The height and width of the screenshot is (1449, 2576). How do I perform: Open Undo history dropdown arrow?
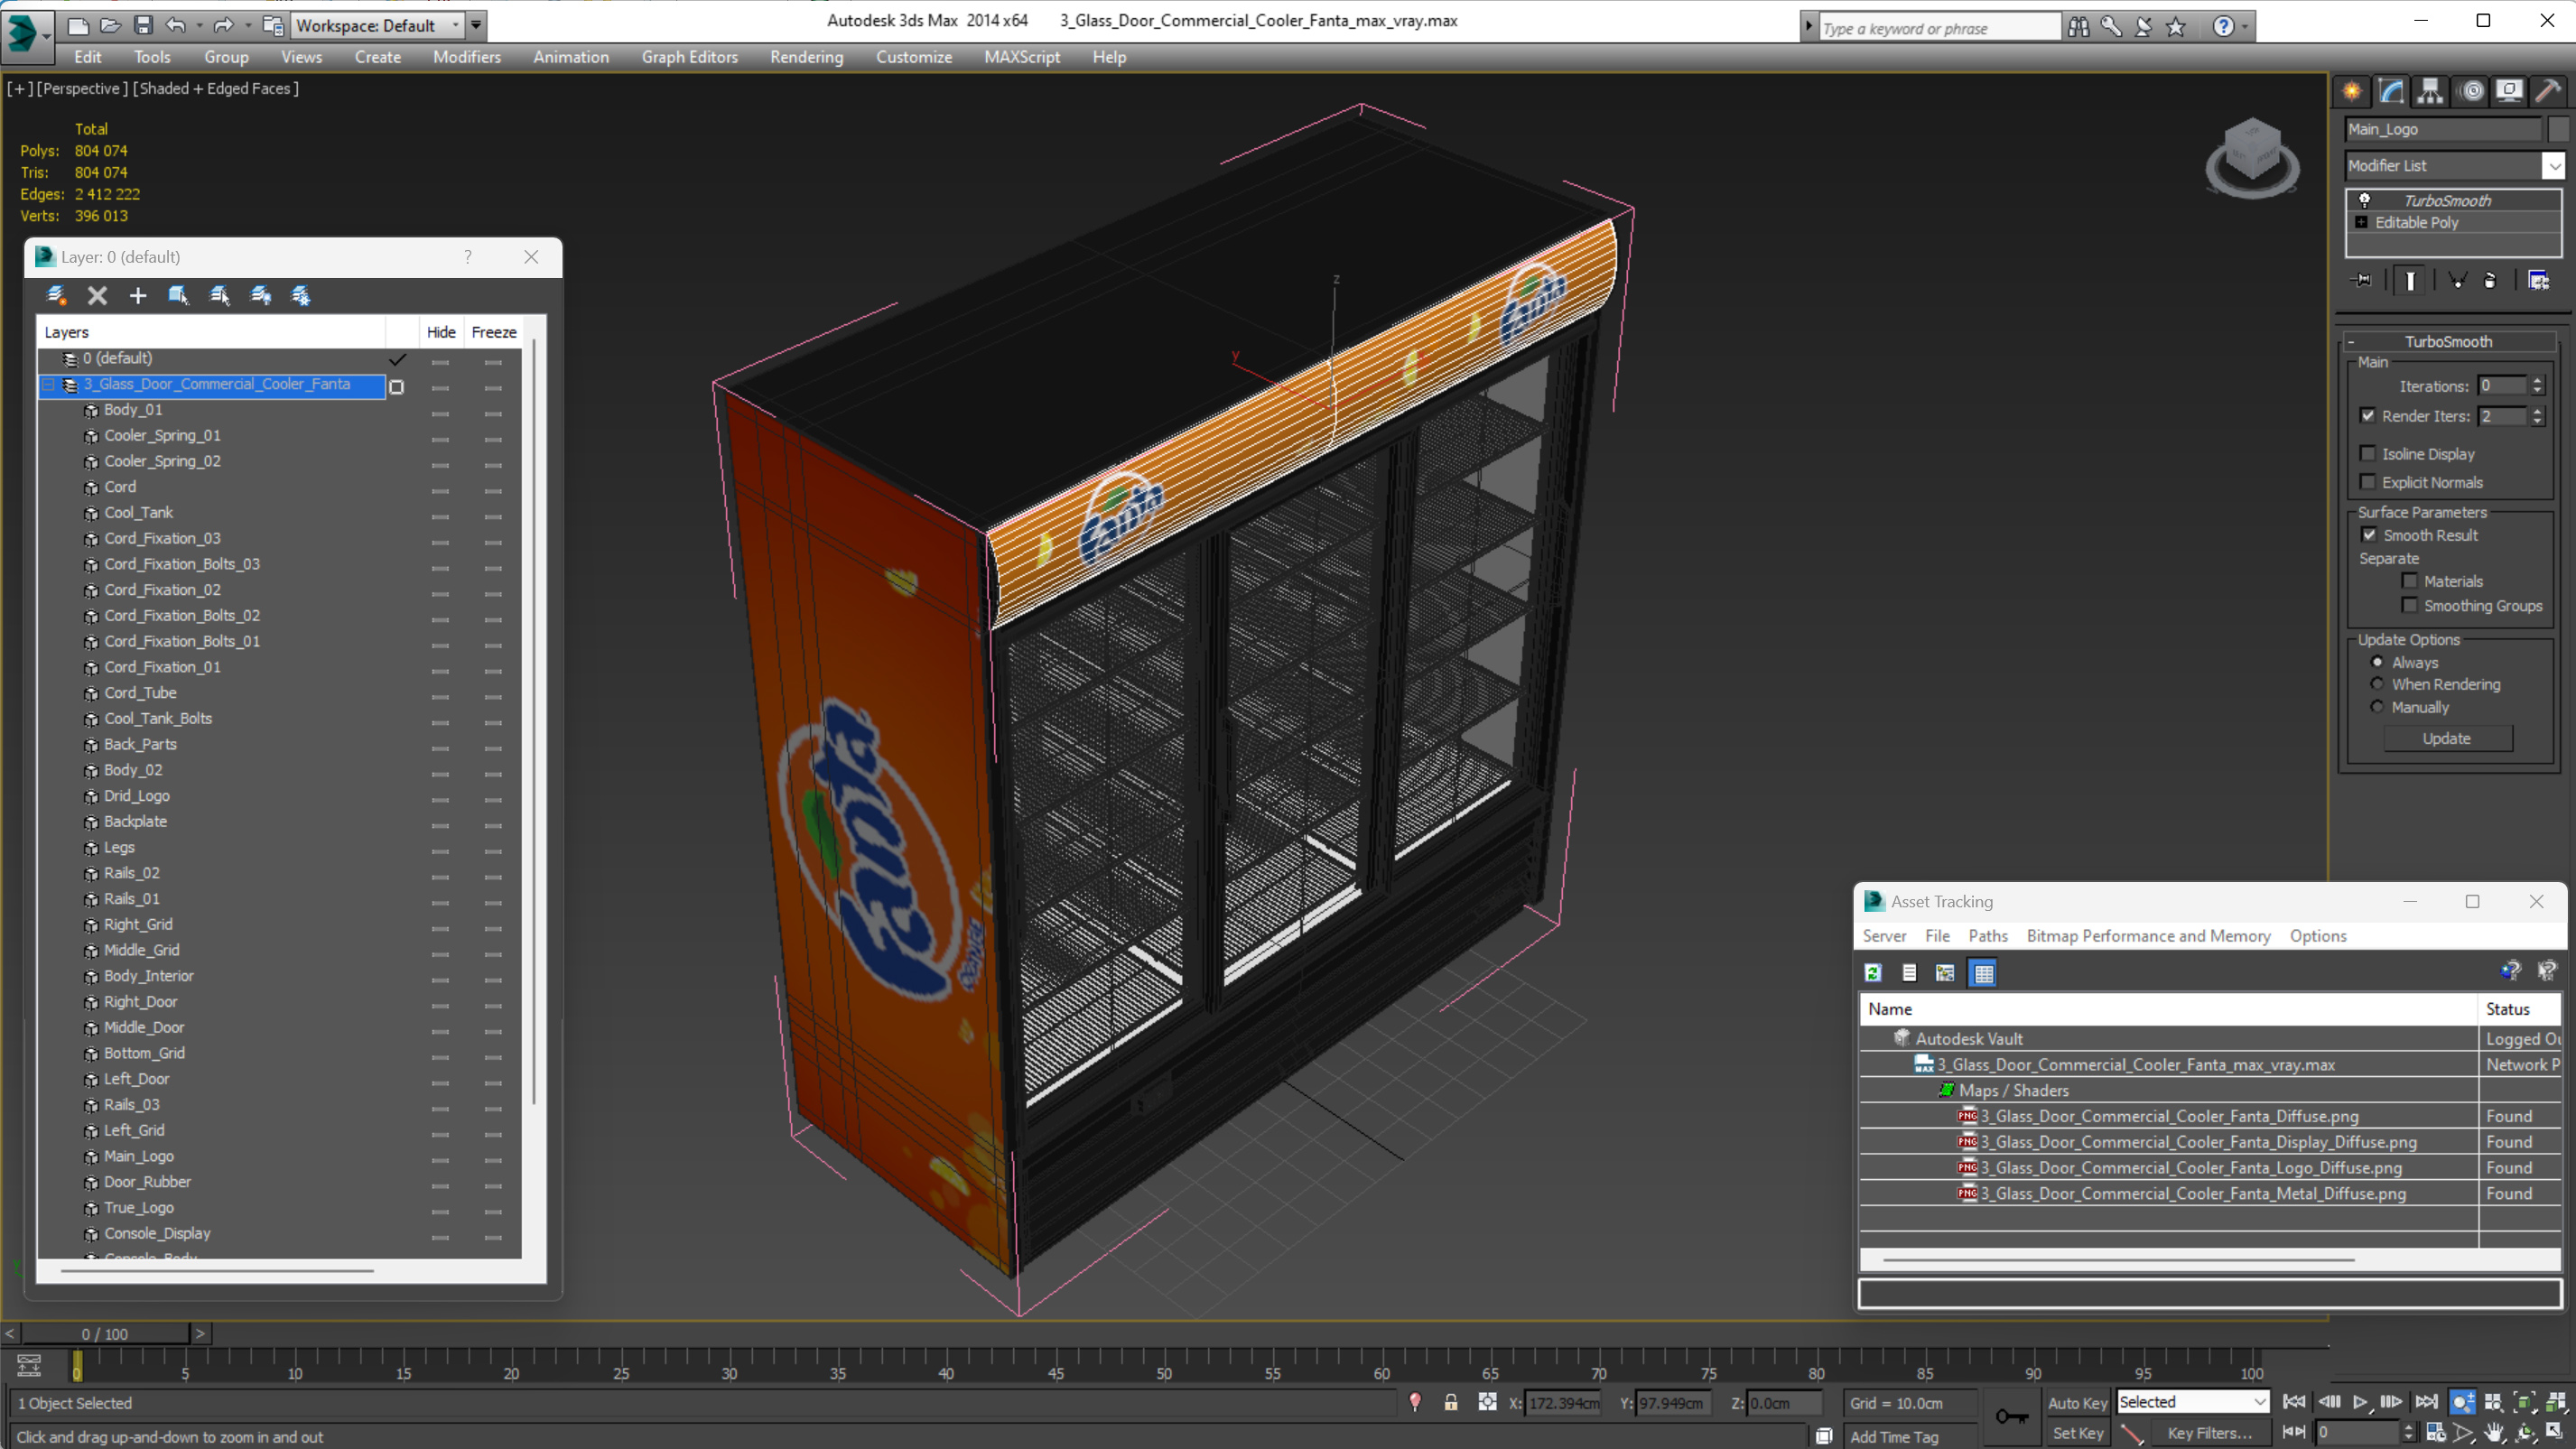click(x=199, y=26)
